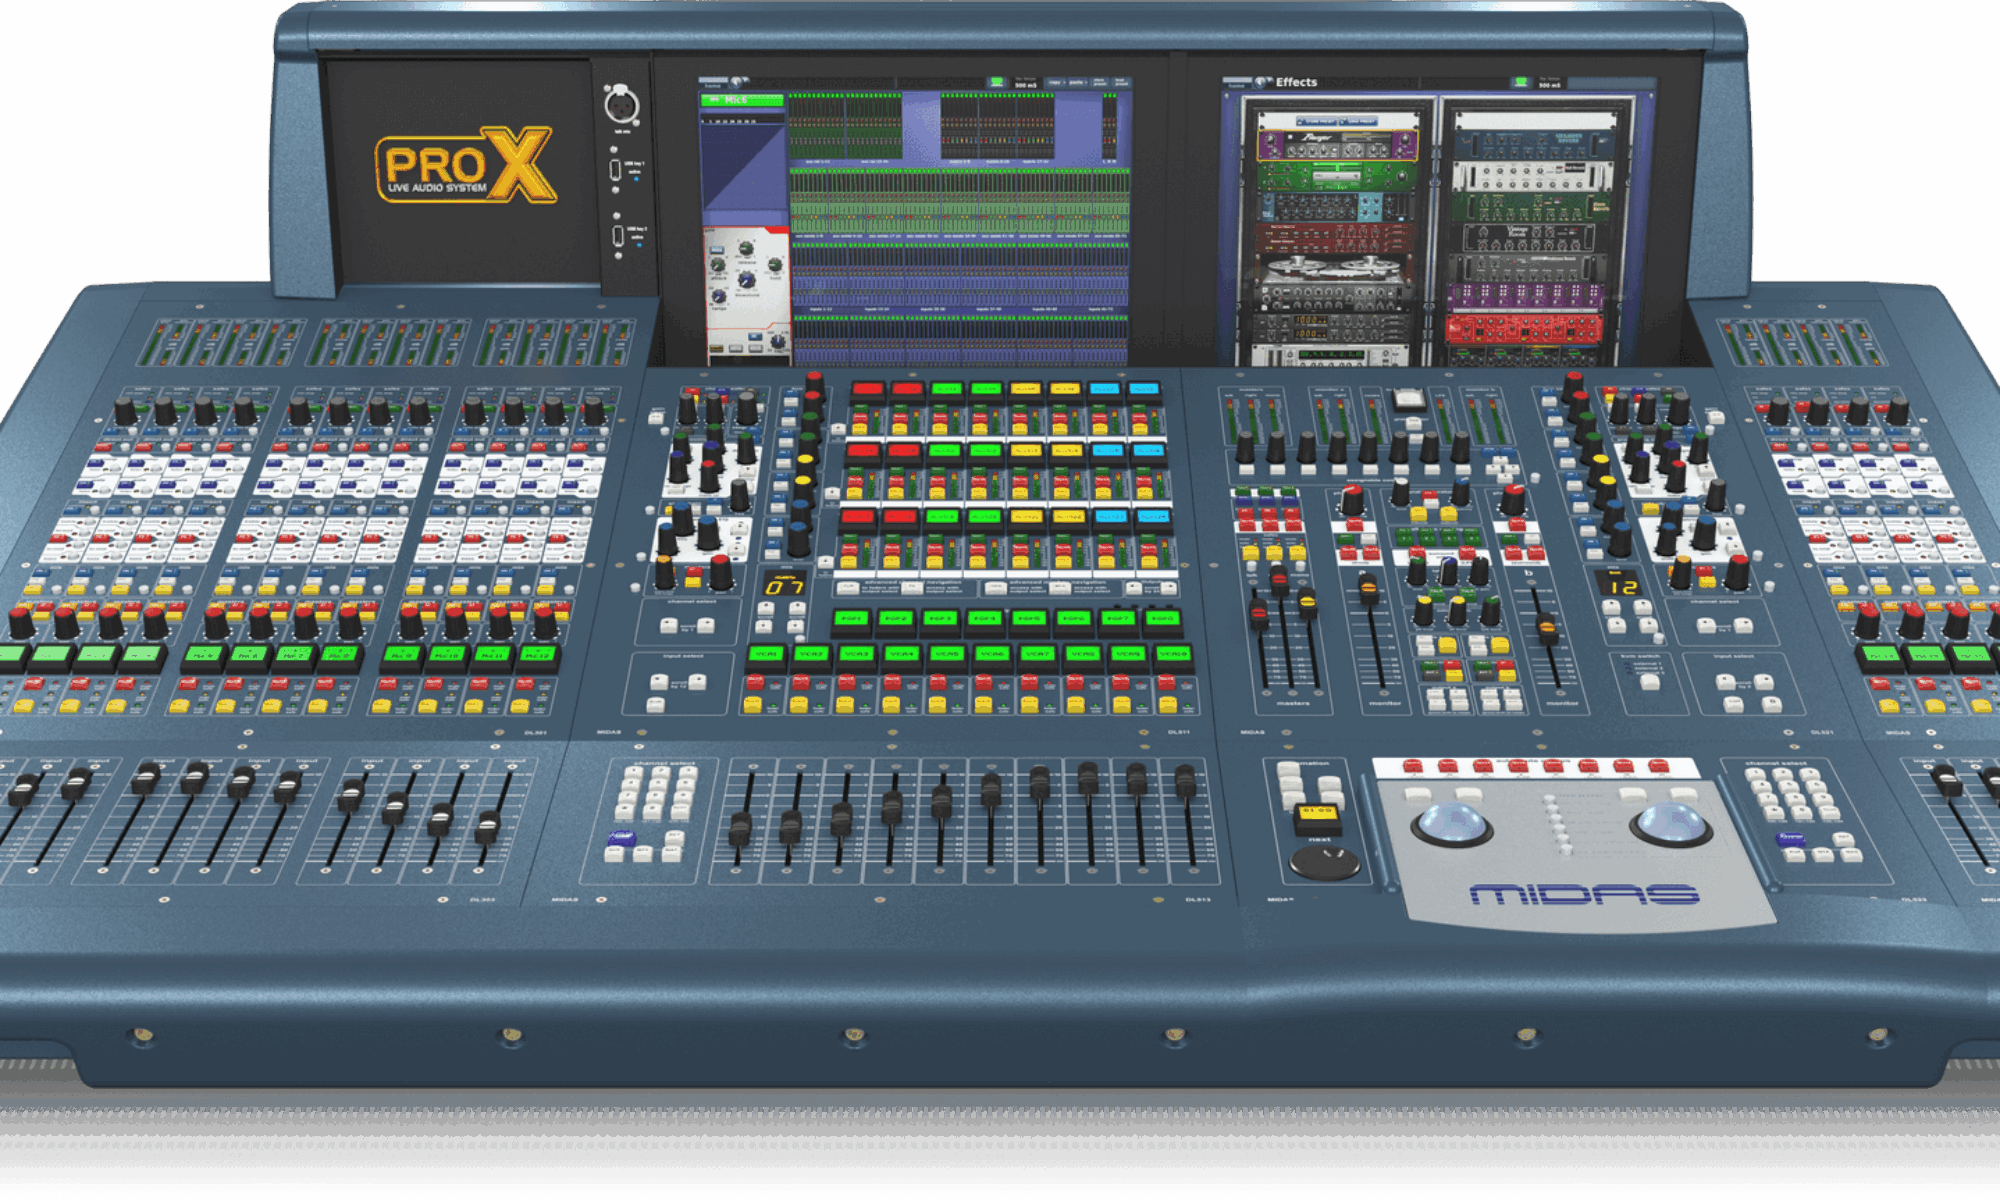Click the lower USB port beside the screen
The height and width of the screenshot is (1200, 2000).
[618, 236]
